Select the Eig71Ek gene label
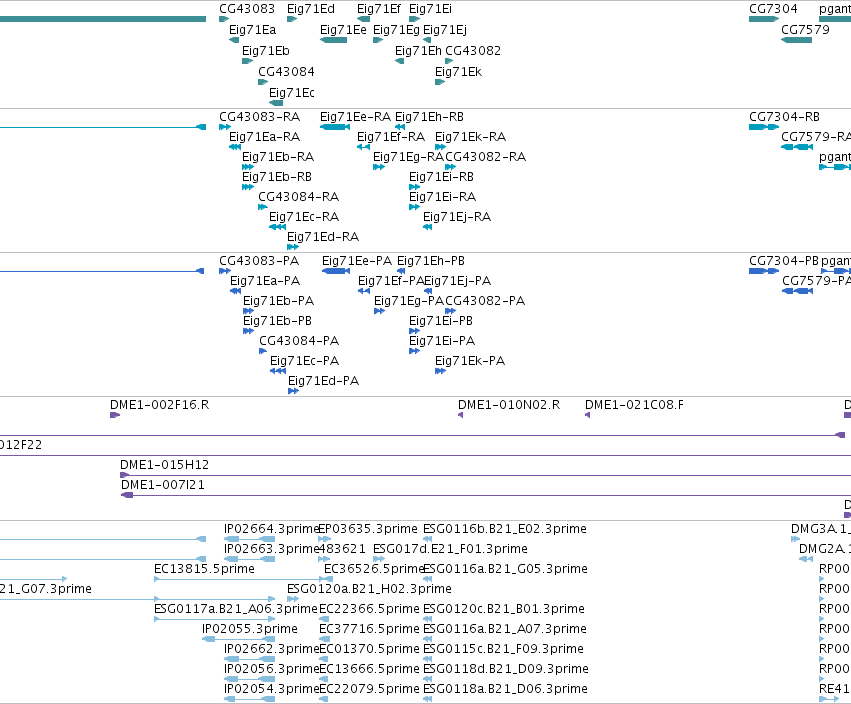Viewport: 851px width, 704px height. tap(459, 72)
